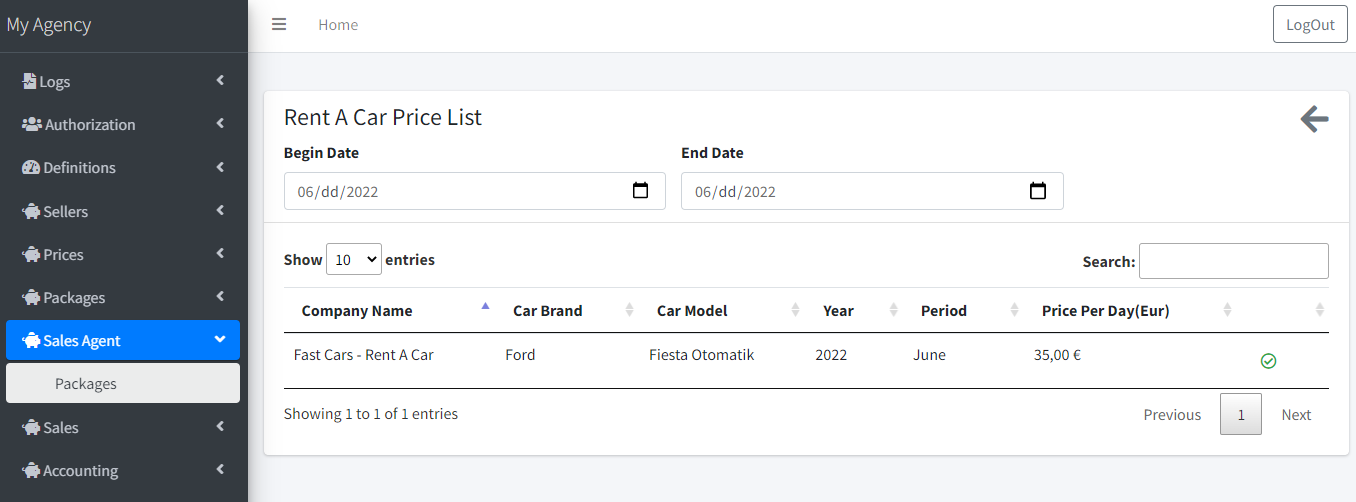Image resolution: width=1356 pixels, height=502 pixels.
Task: Click into the Search input field
Action: (1233, 261)
